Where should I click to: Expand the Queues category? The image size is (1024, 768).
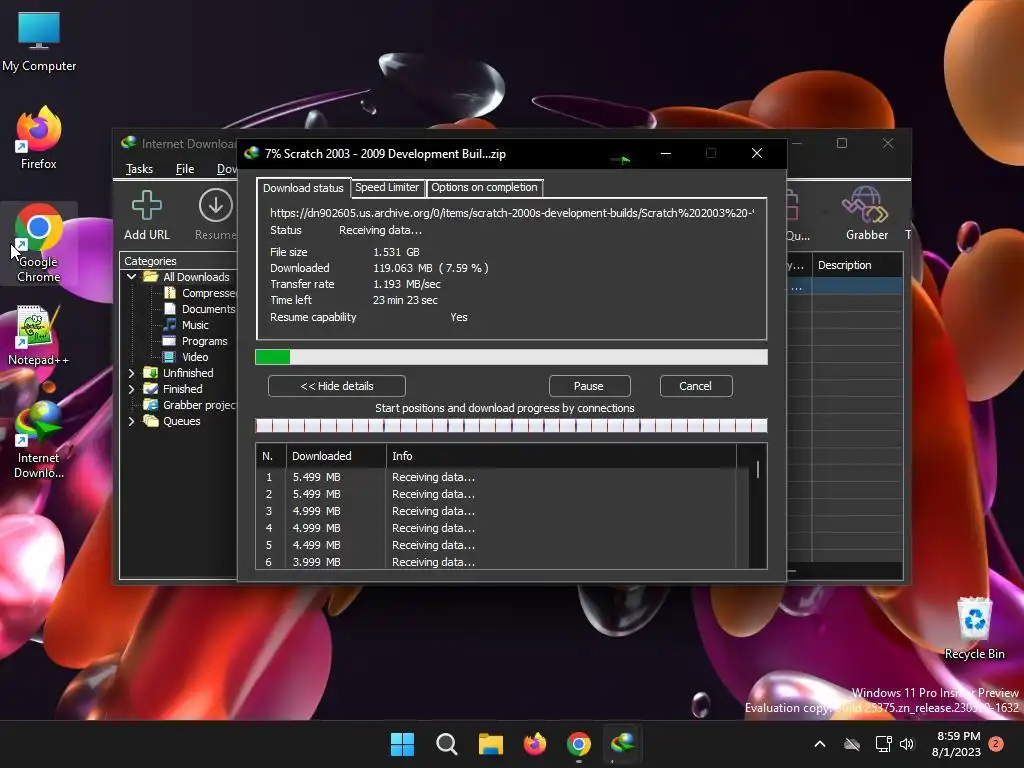pyautogui.click(x=132, y=421)
